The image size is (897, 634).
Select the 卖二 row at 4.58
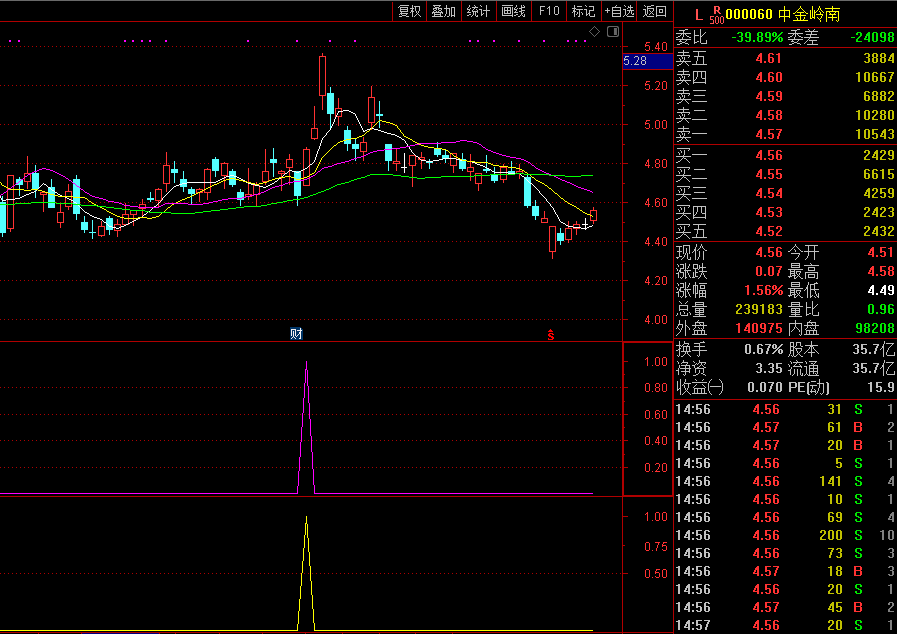coord(785,115)
